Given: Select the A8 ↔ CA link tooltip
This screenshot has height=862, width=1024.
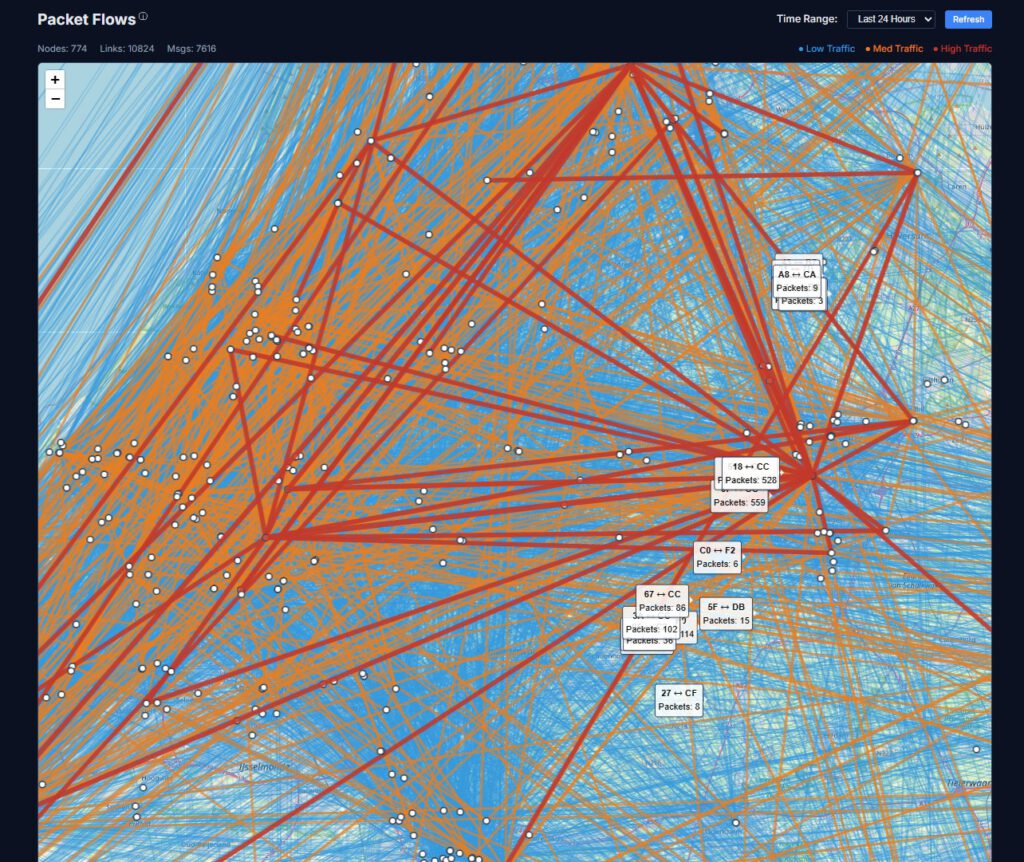Looking at the screenshot, I should coord(797,280).
